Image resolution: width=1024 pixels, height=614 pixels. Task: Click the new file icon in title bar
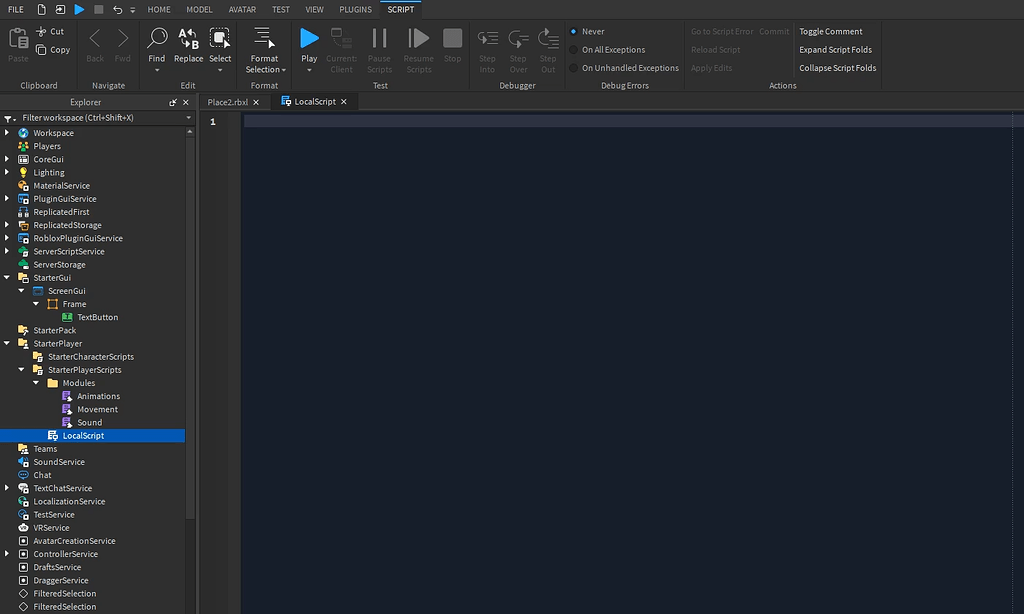pos(42,9)
